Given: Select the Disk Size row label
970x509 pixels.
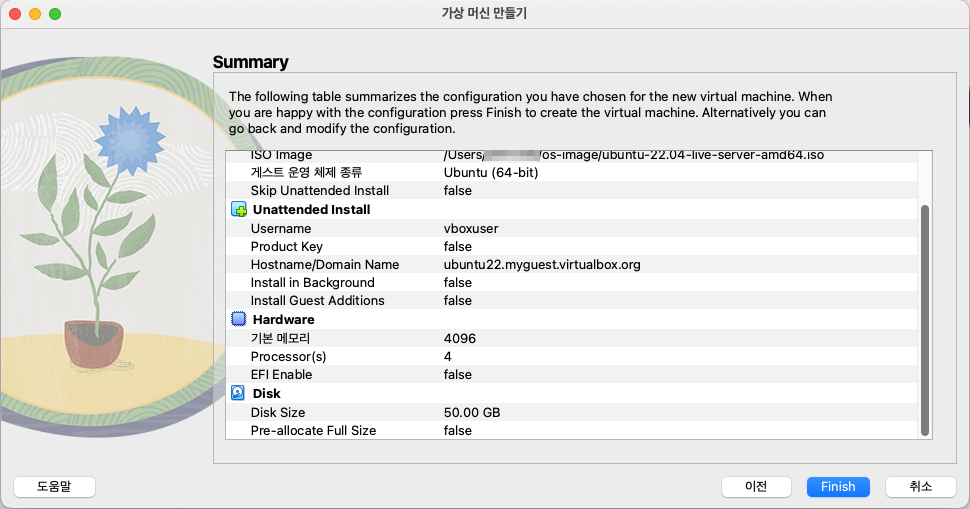Looking at the screenshot, I should pyautogui.click(x=278, y=413).
